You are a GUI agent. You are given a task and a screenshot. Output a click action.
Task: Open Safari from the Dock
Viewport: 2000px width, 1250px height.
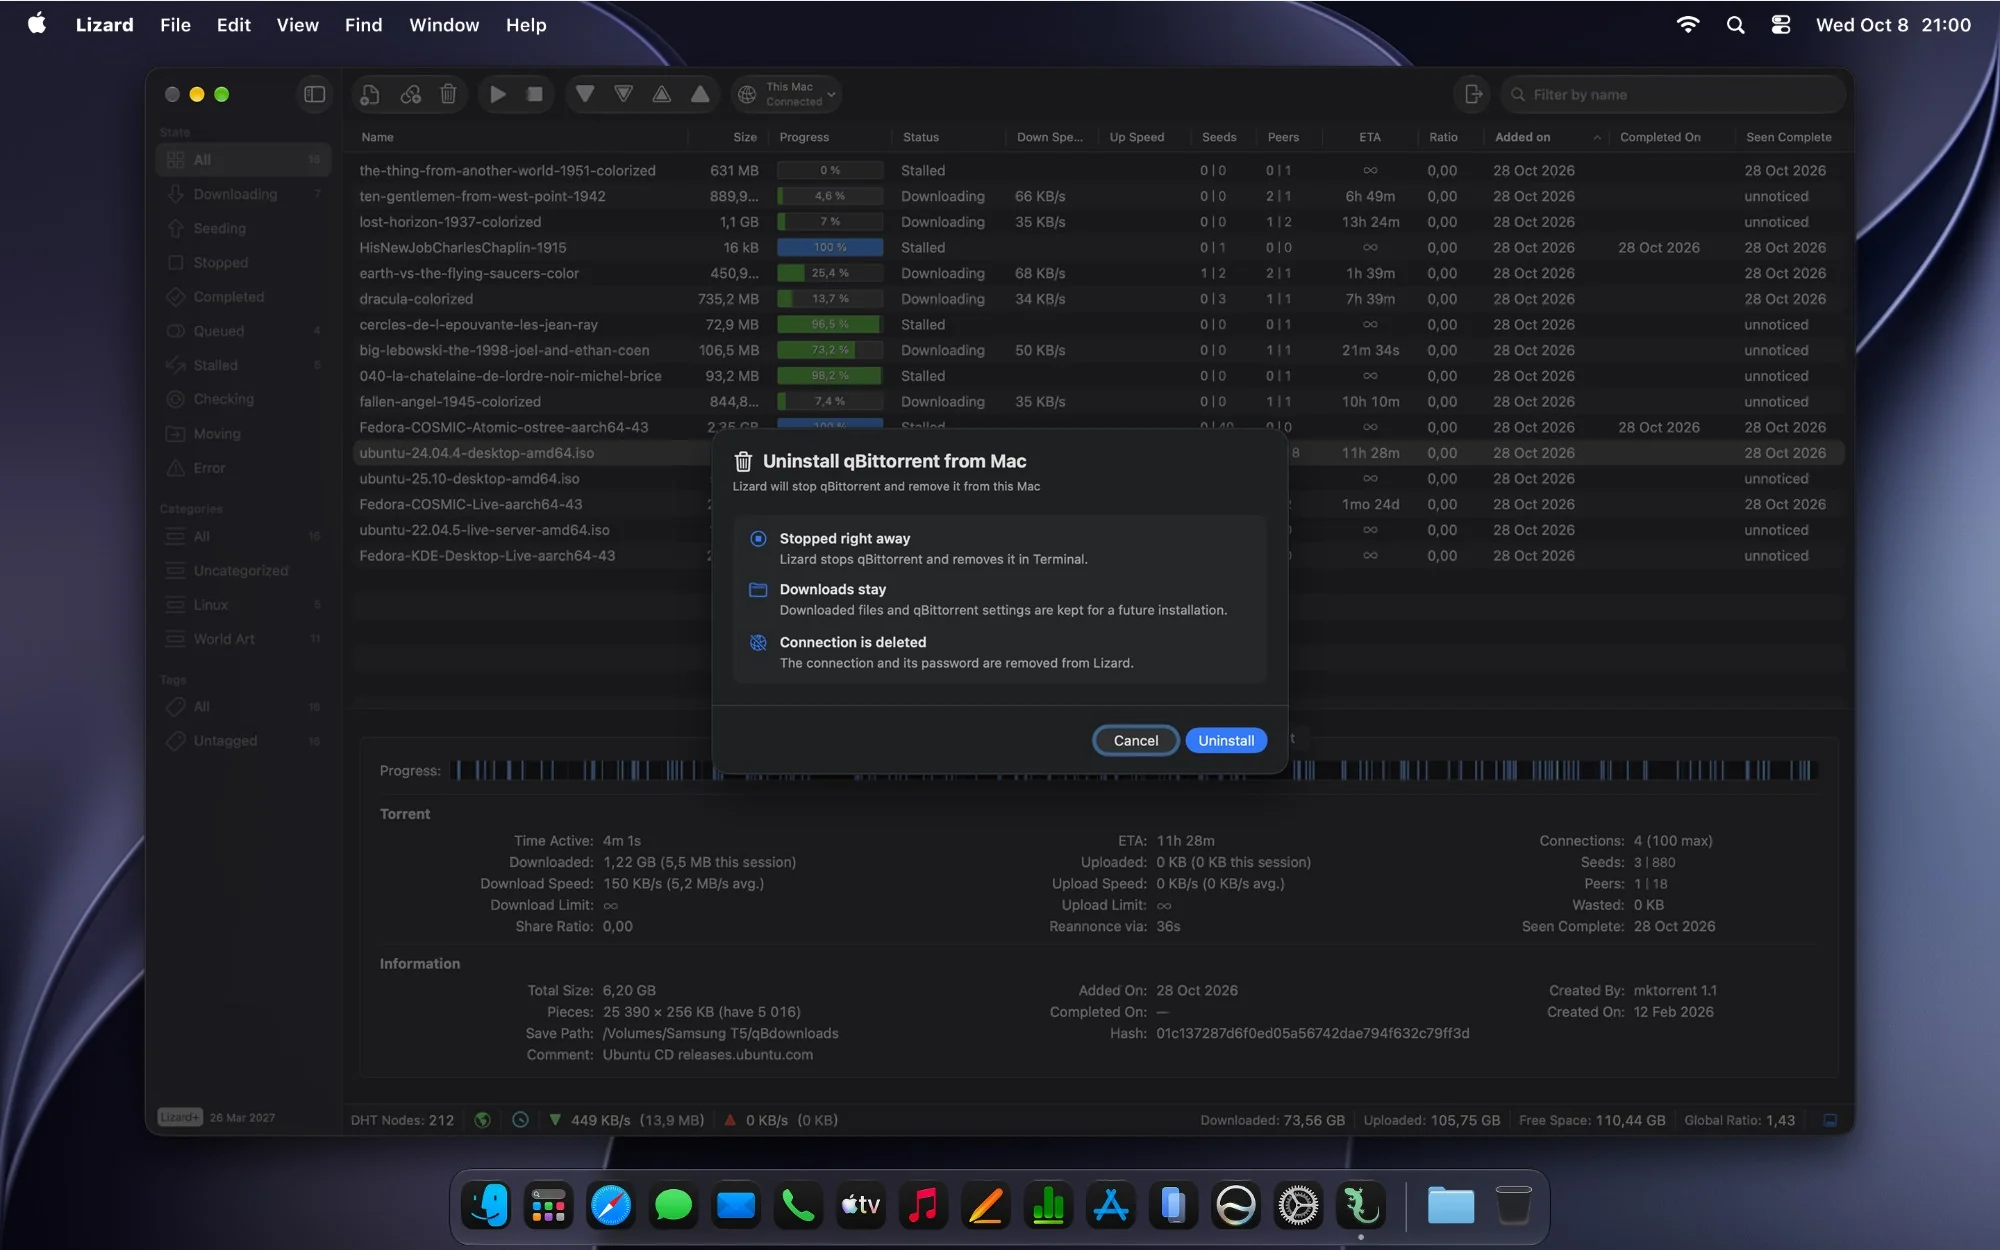click(x=610, y=1205)
